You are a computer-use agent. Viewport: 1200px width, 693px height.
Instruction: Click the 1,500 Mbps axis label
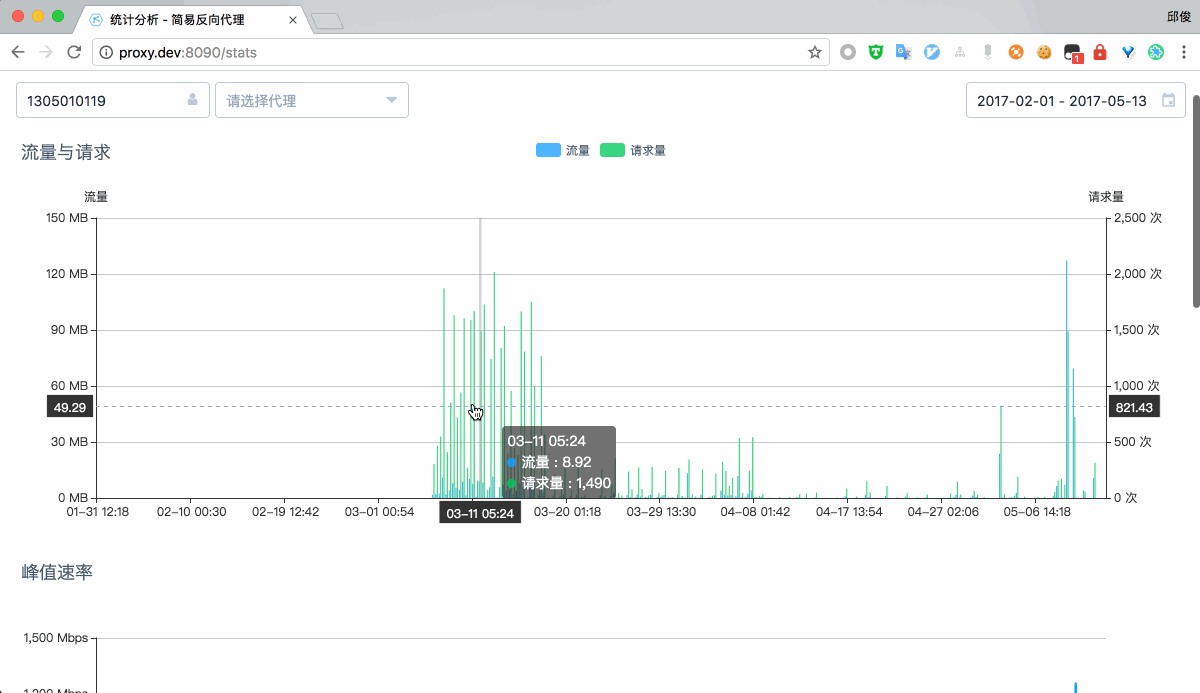point(55,638)
